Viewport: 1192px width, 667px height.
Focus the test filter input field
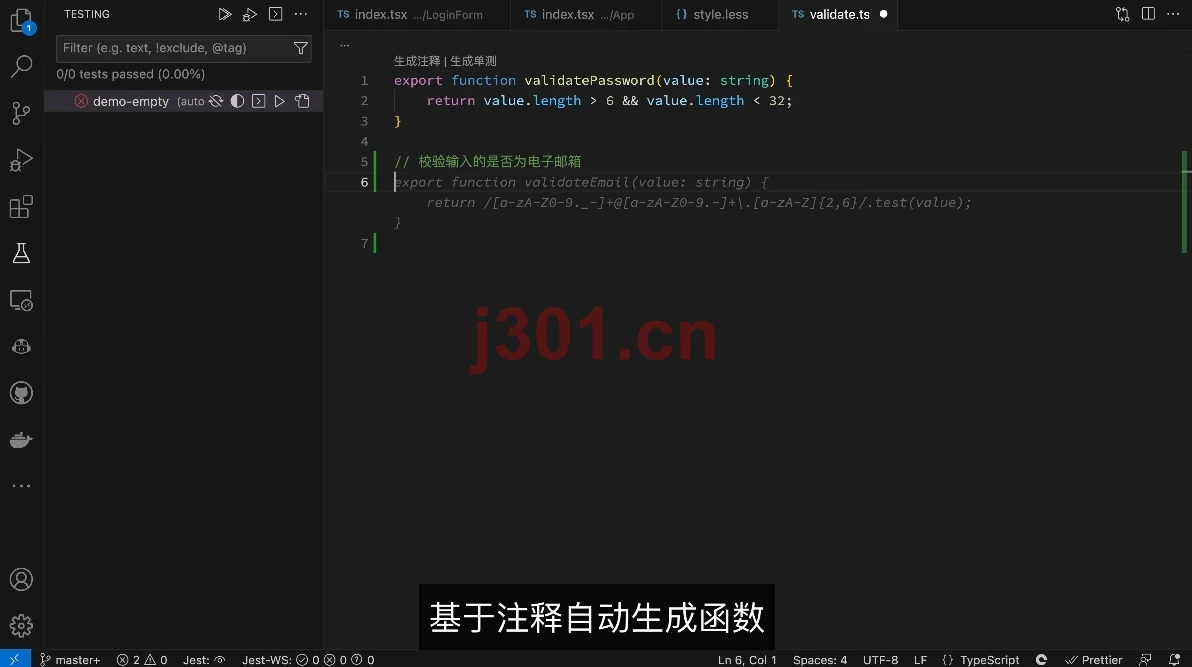183,48
